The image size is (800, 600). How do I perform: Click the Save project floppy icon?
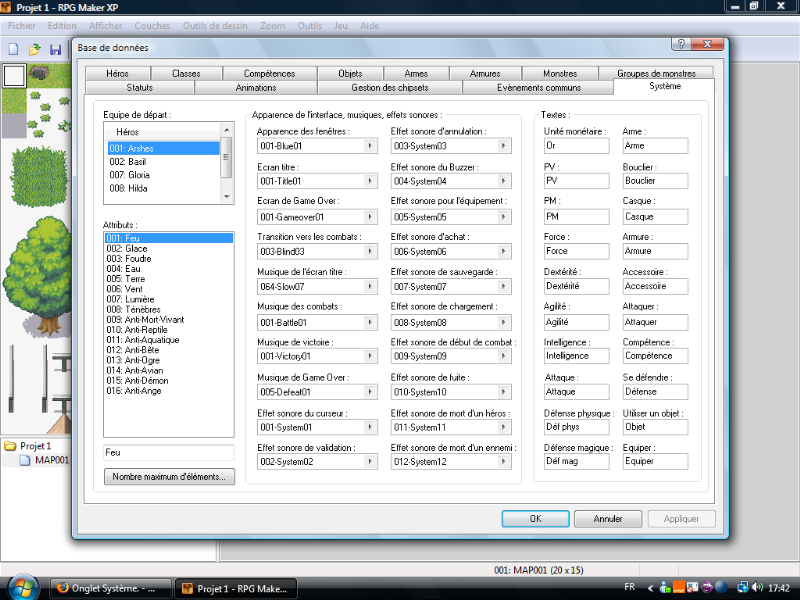[56, 49]
